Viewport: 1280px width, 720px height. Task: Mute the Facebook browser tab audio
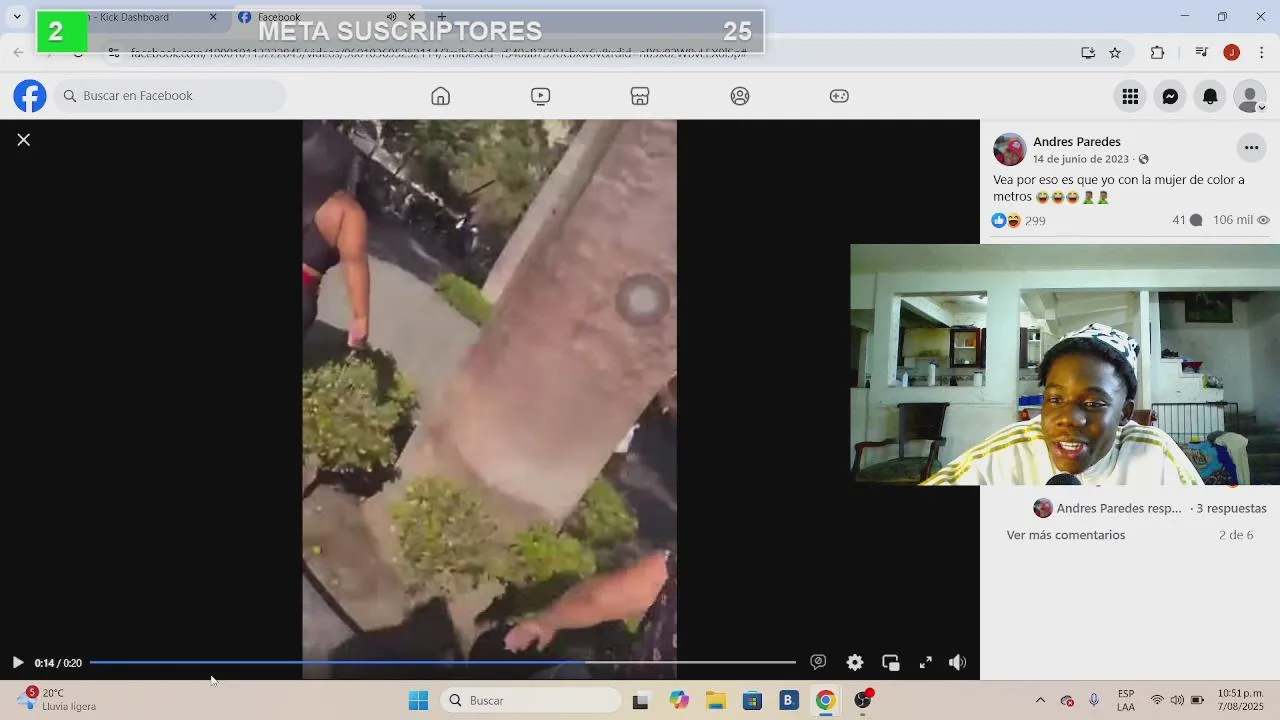(x=391, y=17)
